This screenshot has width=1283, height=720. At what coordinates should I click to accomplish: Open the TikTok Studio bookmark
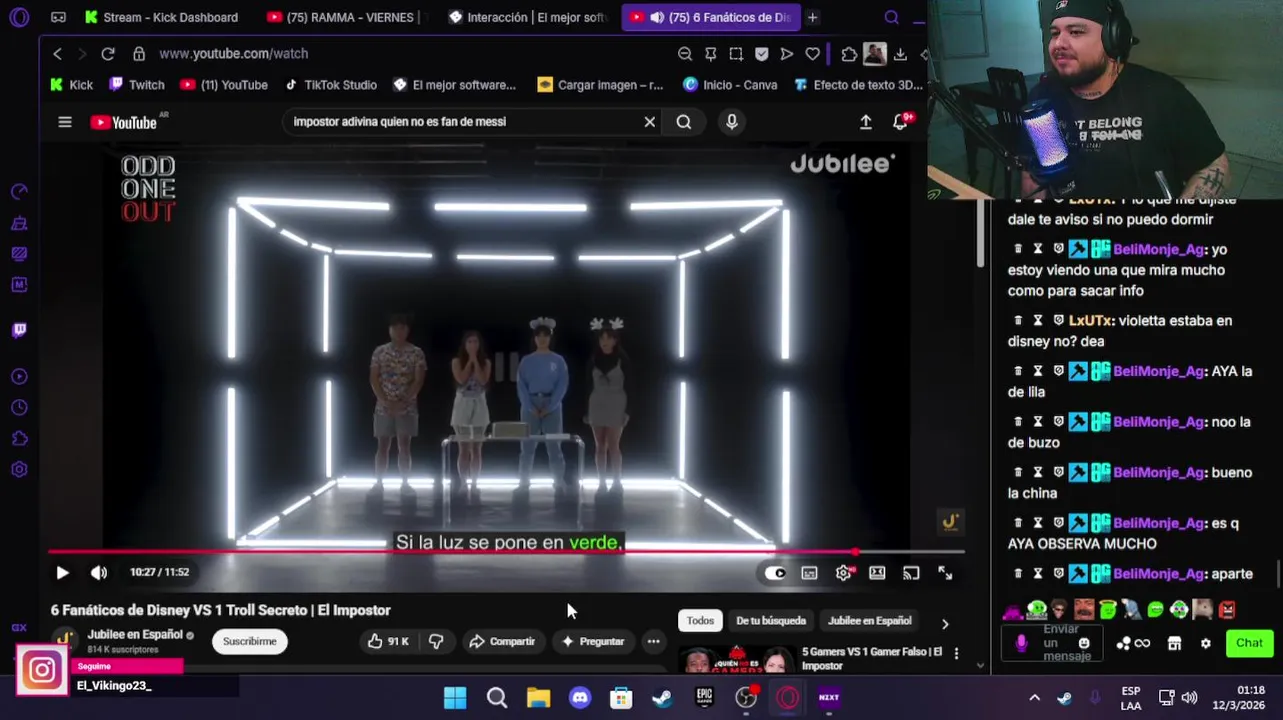(330, 85)
